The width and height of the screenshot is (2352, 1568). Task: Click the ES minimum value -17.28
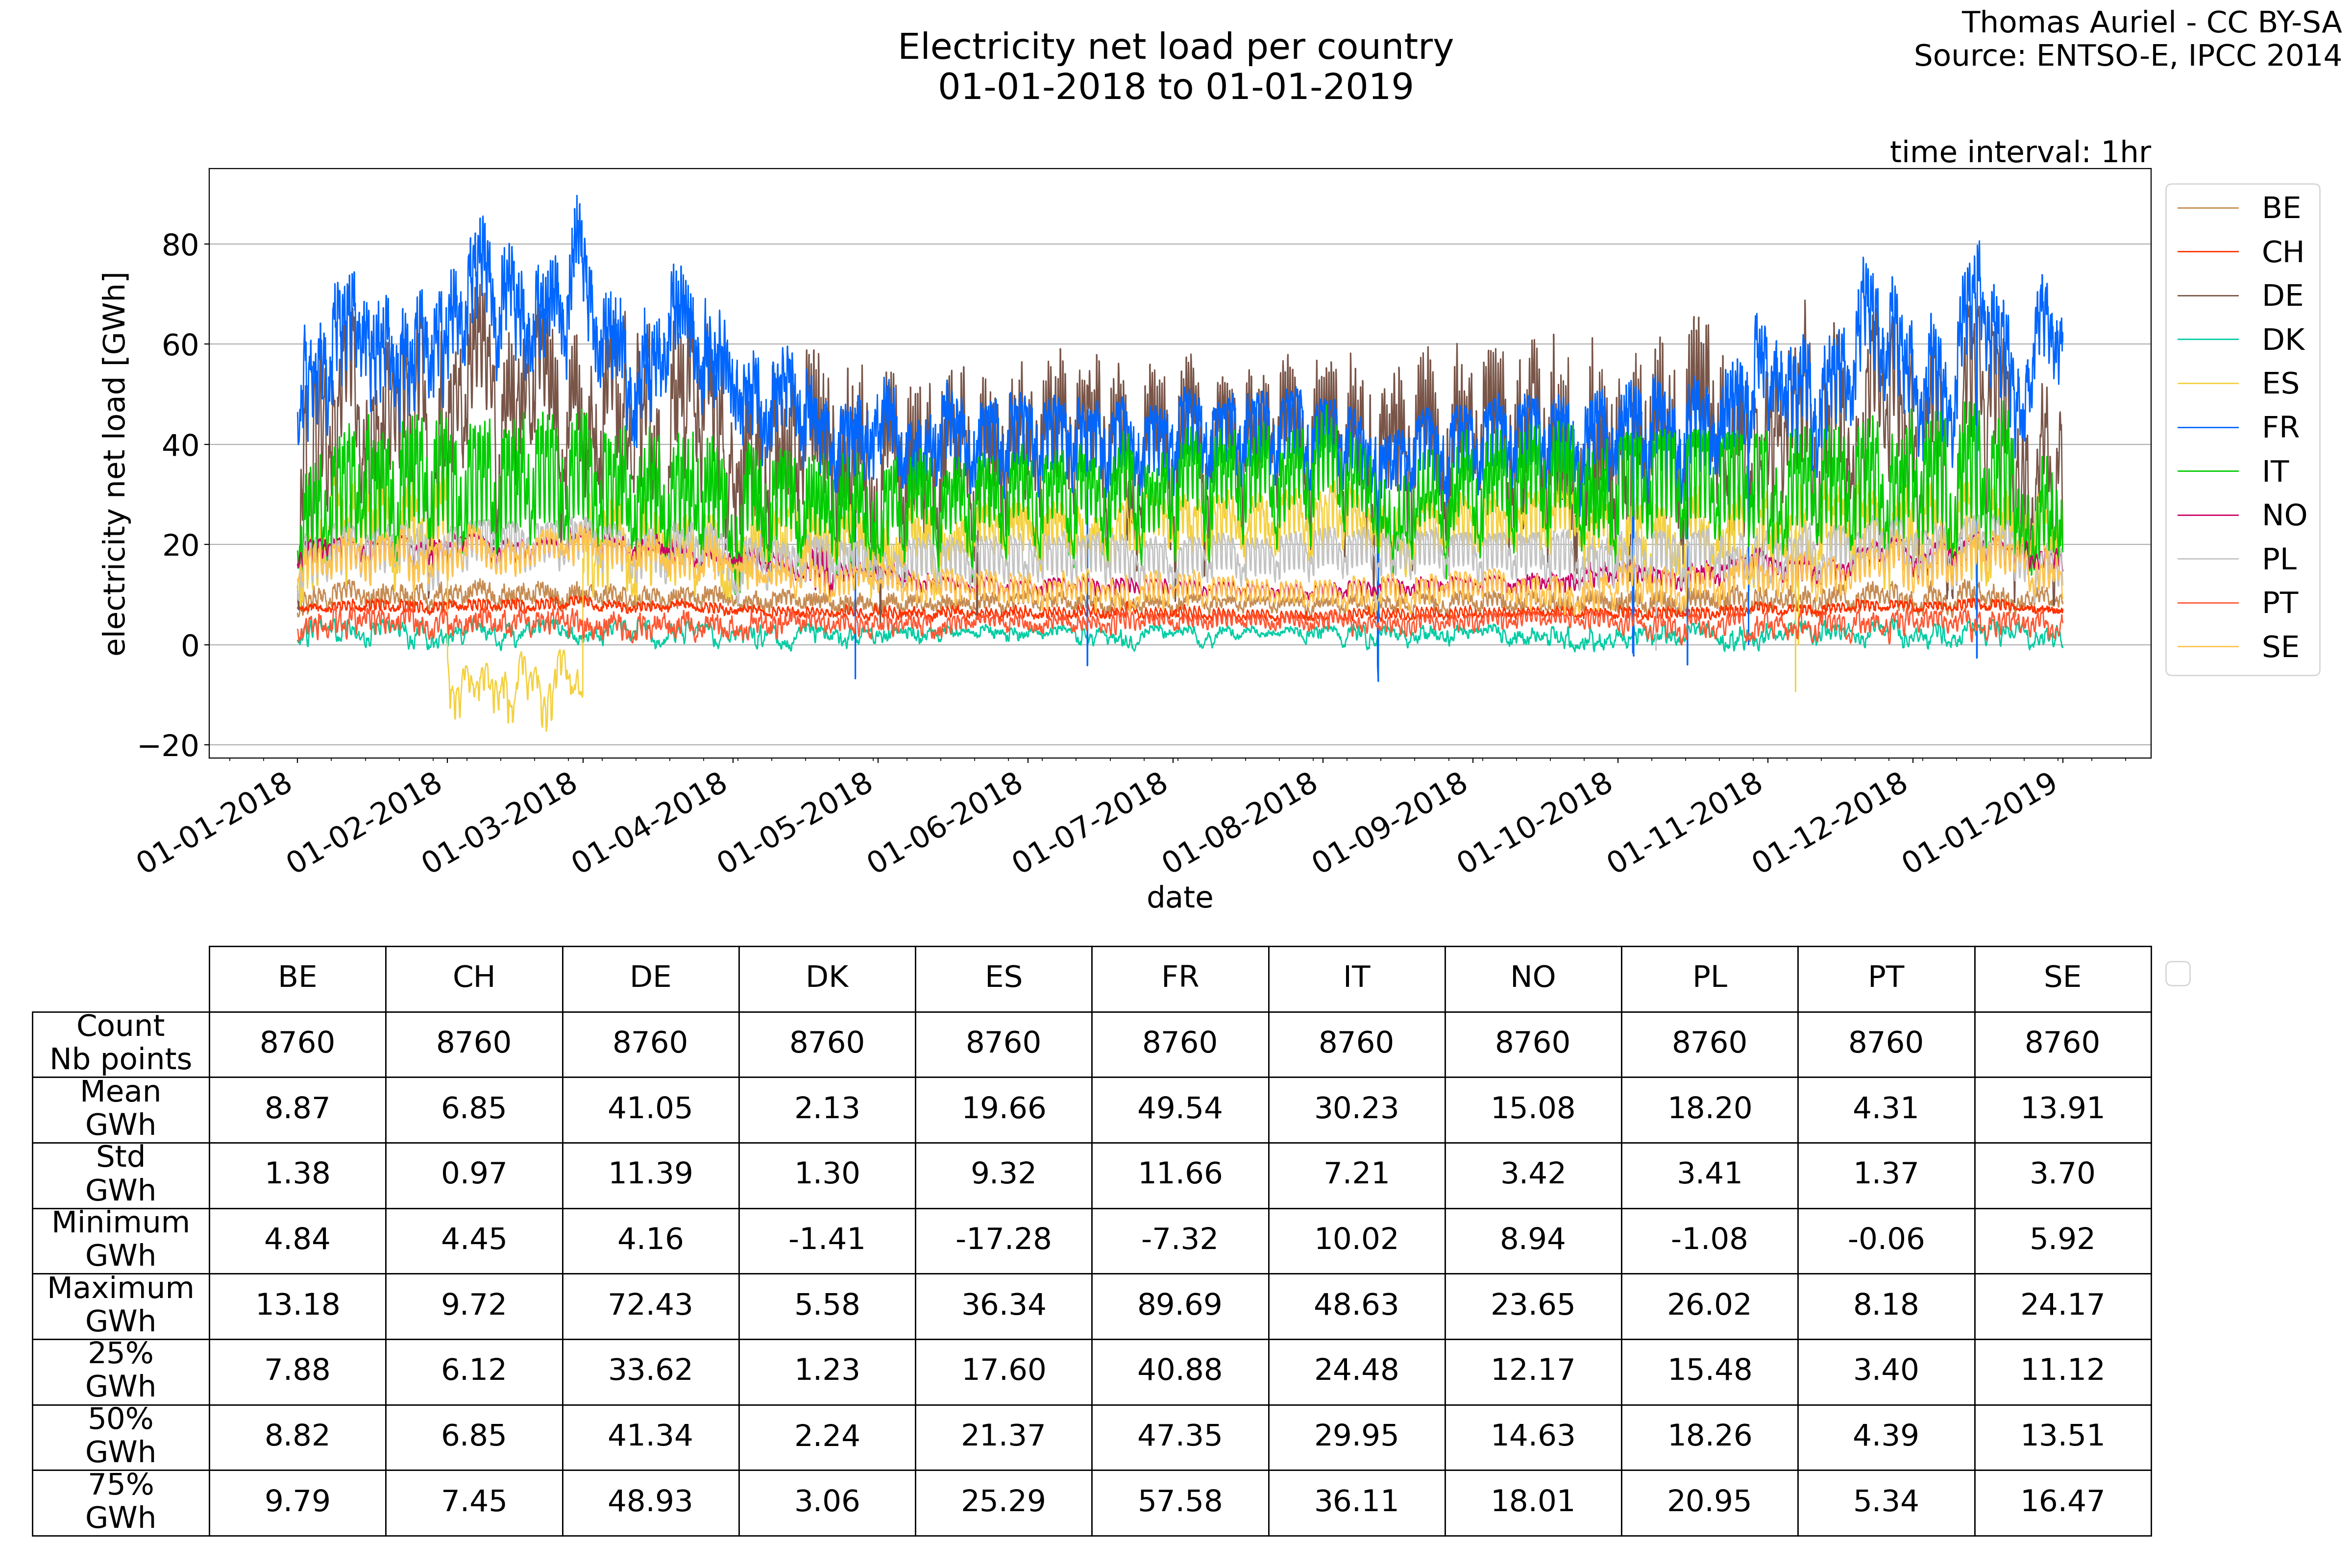pos(1003,1240)
